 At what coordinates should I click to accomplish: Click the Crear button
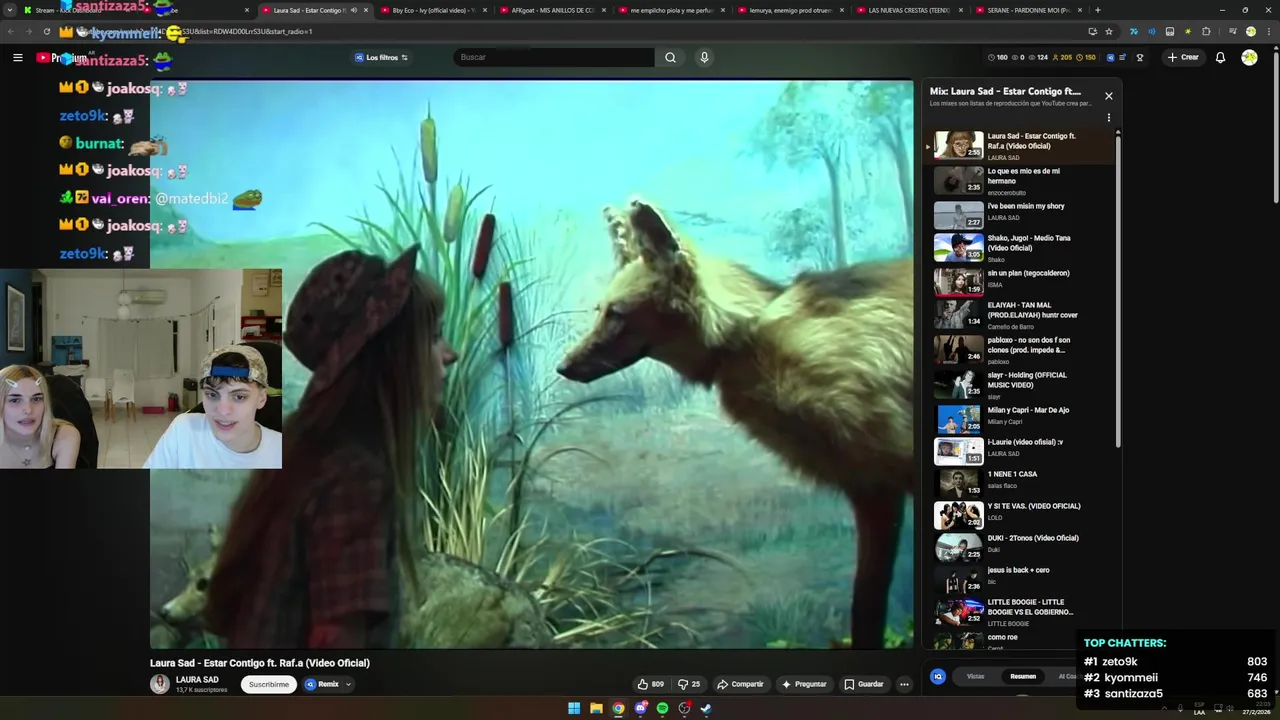1183,58
